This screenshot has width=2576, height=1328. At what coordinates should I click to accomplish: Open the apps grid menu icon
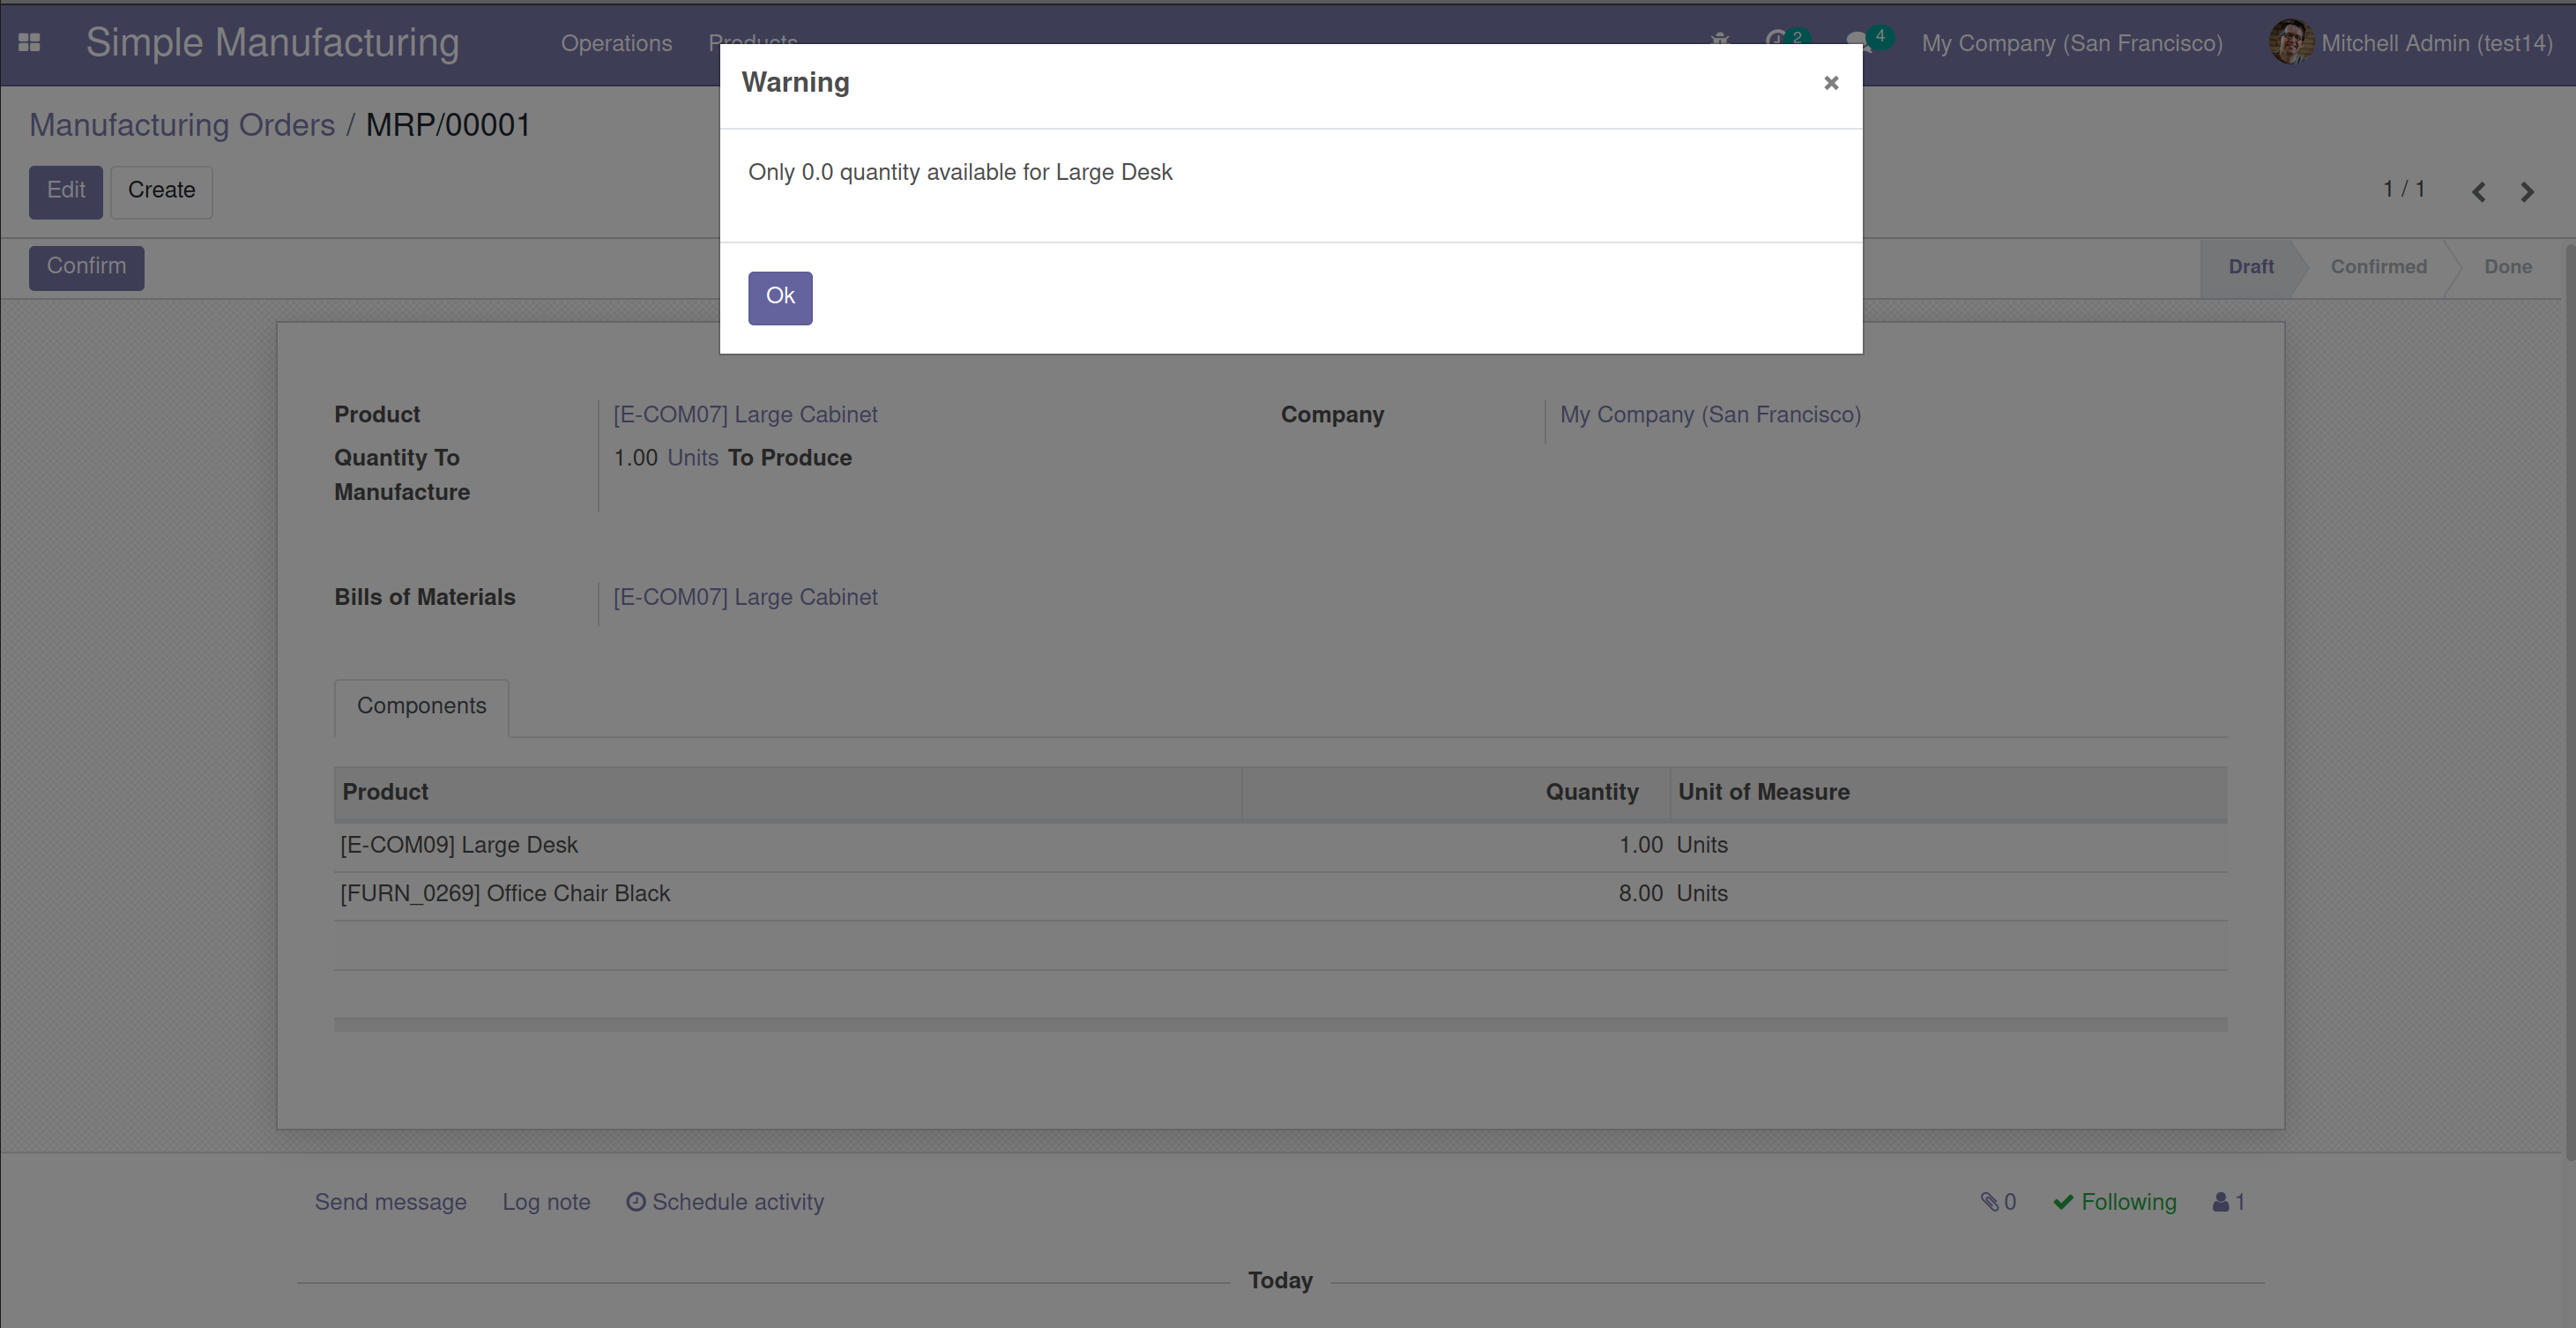click(x=29, y=43)
